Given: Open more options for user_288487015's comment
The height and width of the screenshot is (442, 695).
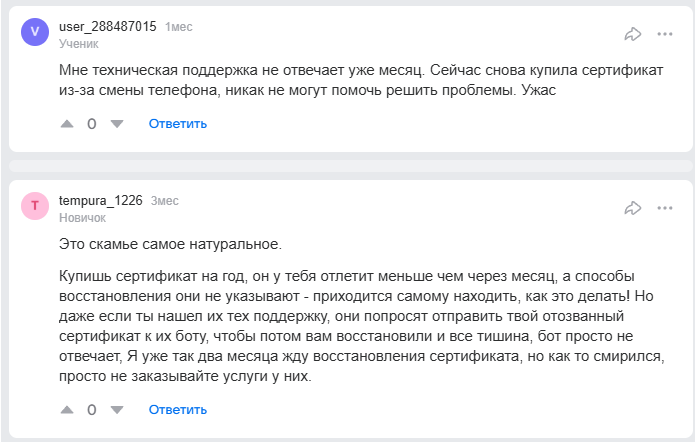Looking at the screenshot, I should 665,34.
